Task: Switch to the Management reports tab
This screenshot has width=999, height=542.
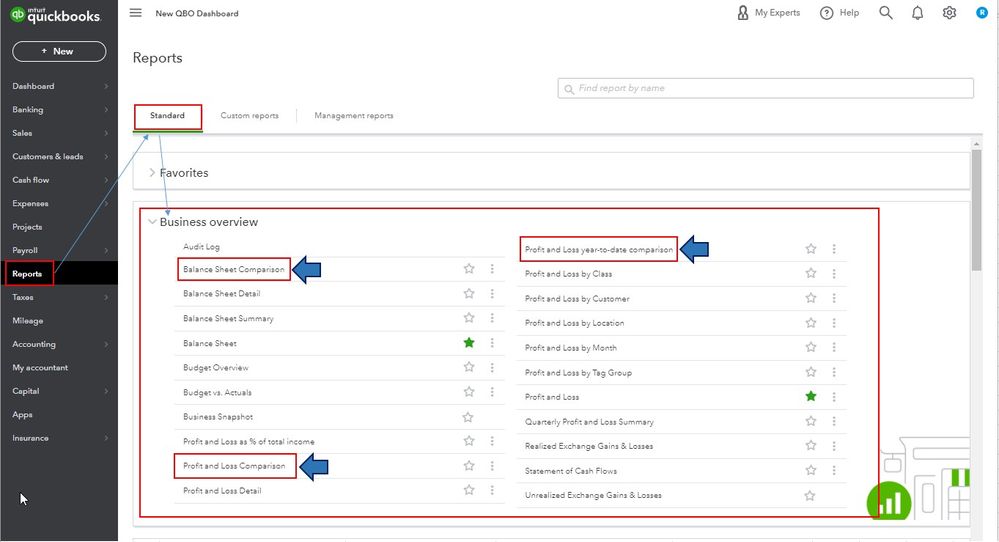Action: (x=353, y=116)
